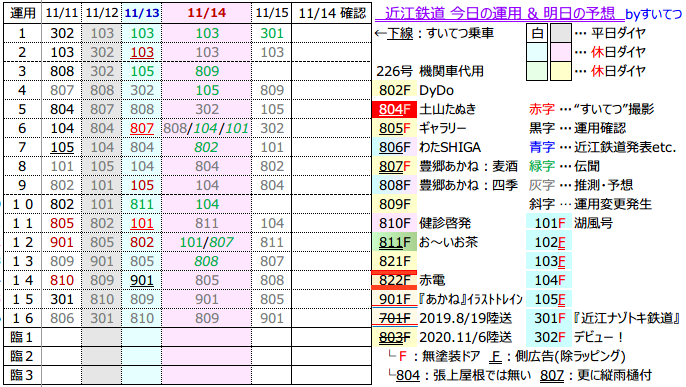Click the 赤字 legend label
This screenshot has height=387, width=686.
542,109
